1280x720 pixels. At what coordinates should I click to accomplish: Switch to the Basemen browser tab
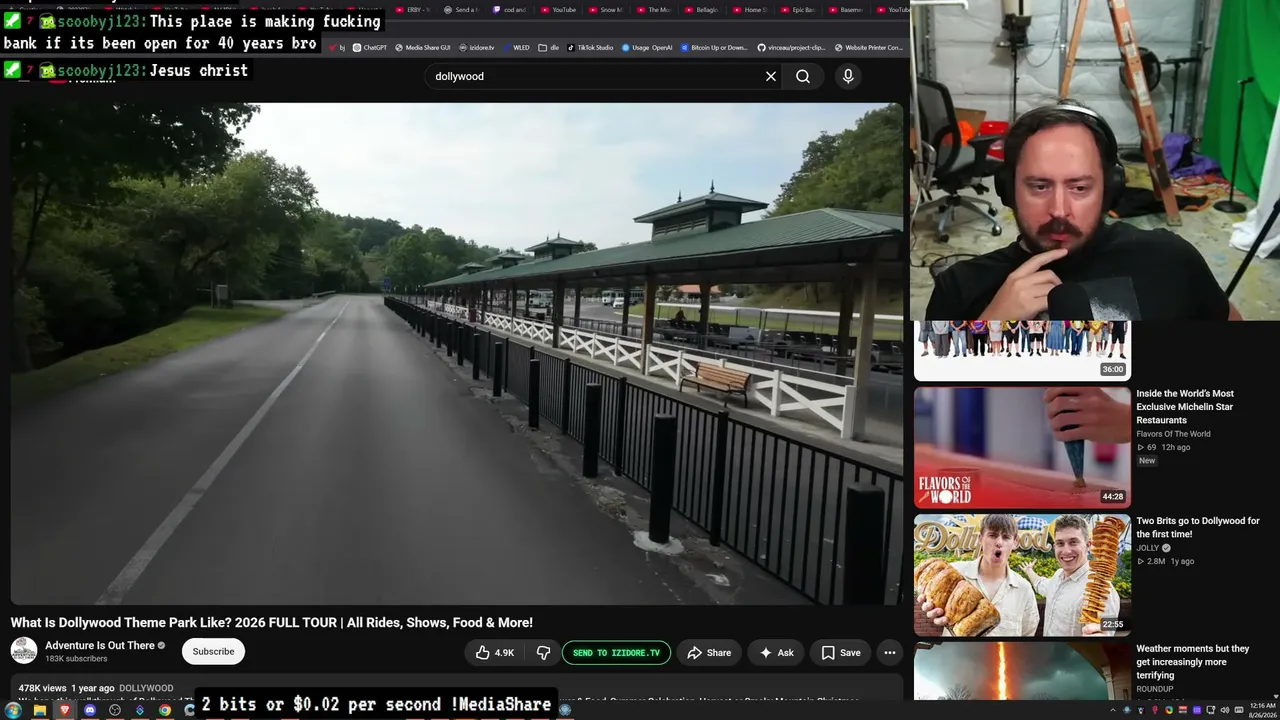846,10
